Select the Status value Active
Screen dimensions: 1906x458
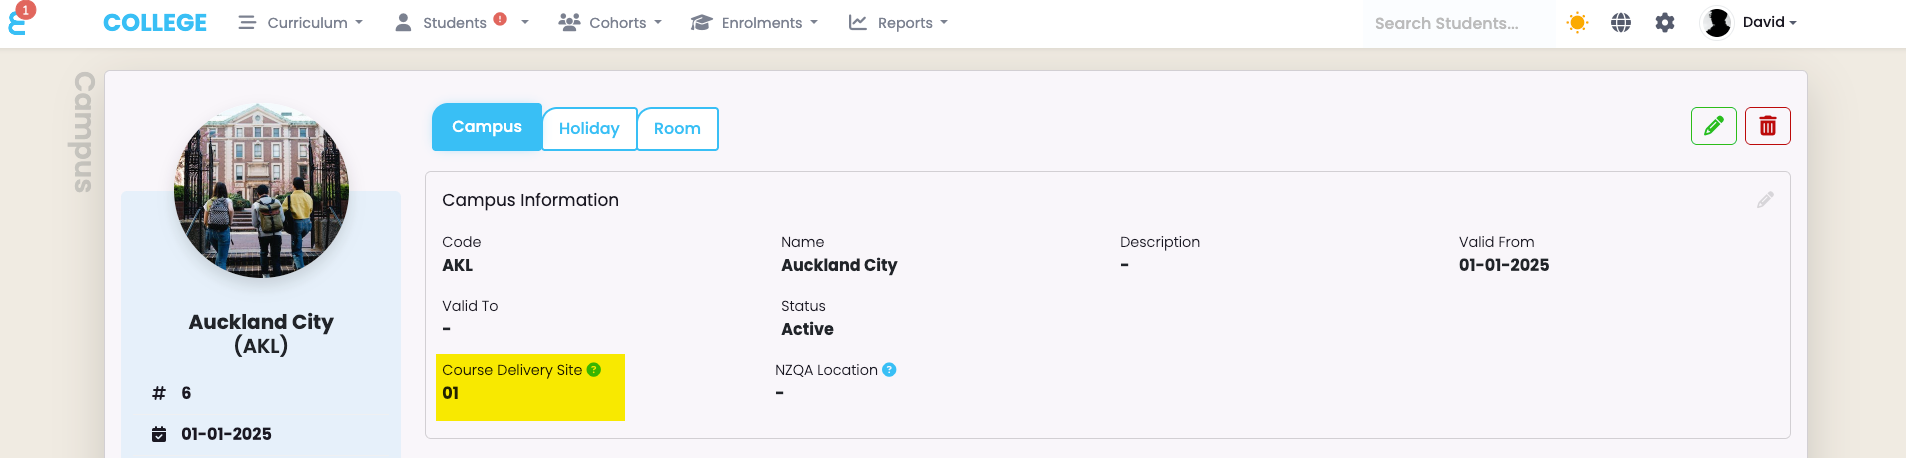[807, 329]
